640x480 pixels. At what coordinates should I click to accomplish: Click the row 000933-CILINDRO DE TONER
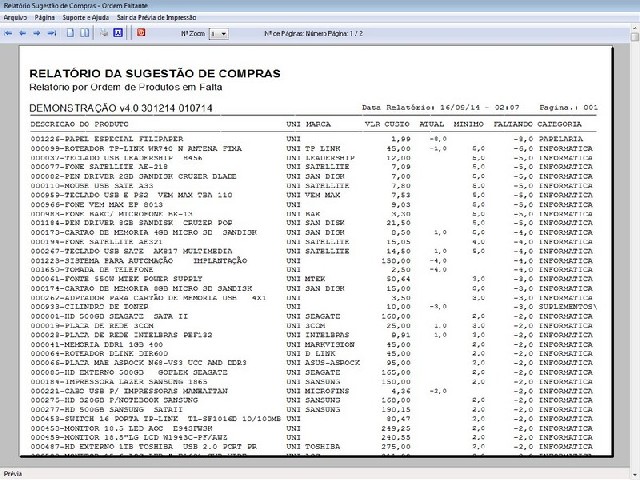(x=313, y=307)
